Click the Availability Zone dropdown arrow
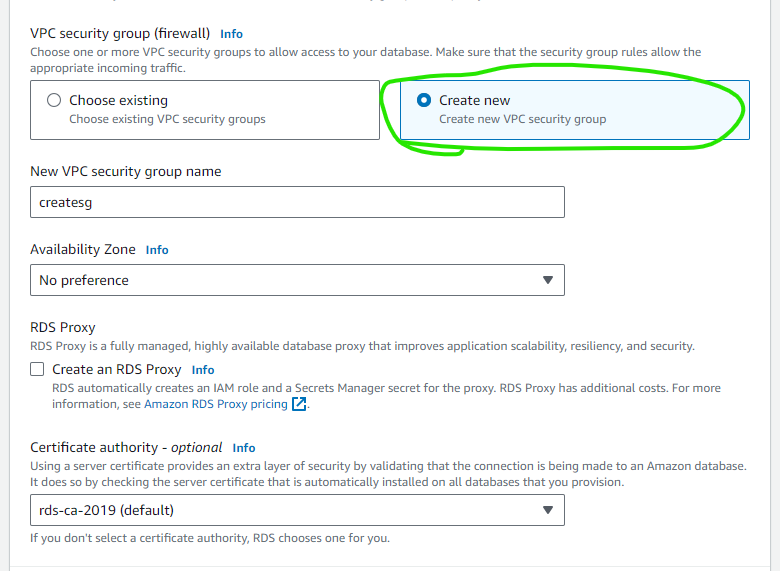Image resolution: width=780 pixels, height=571 pixels. 548,280
